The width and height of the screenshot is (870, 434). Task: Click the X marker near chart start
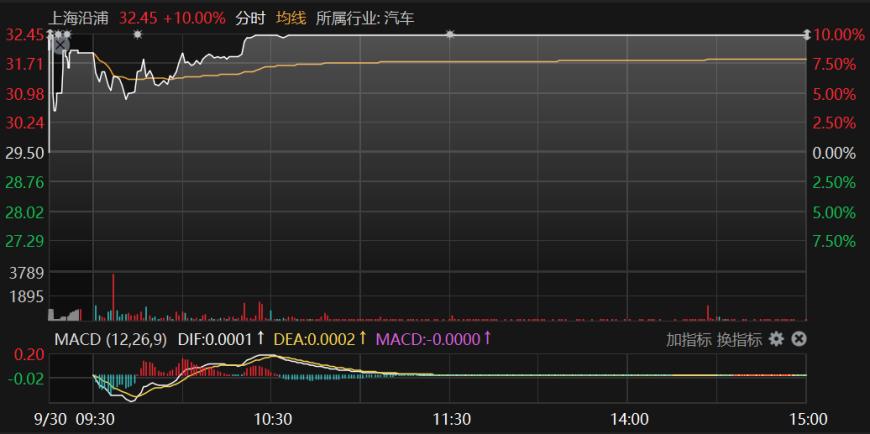(x=61, y=43)
